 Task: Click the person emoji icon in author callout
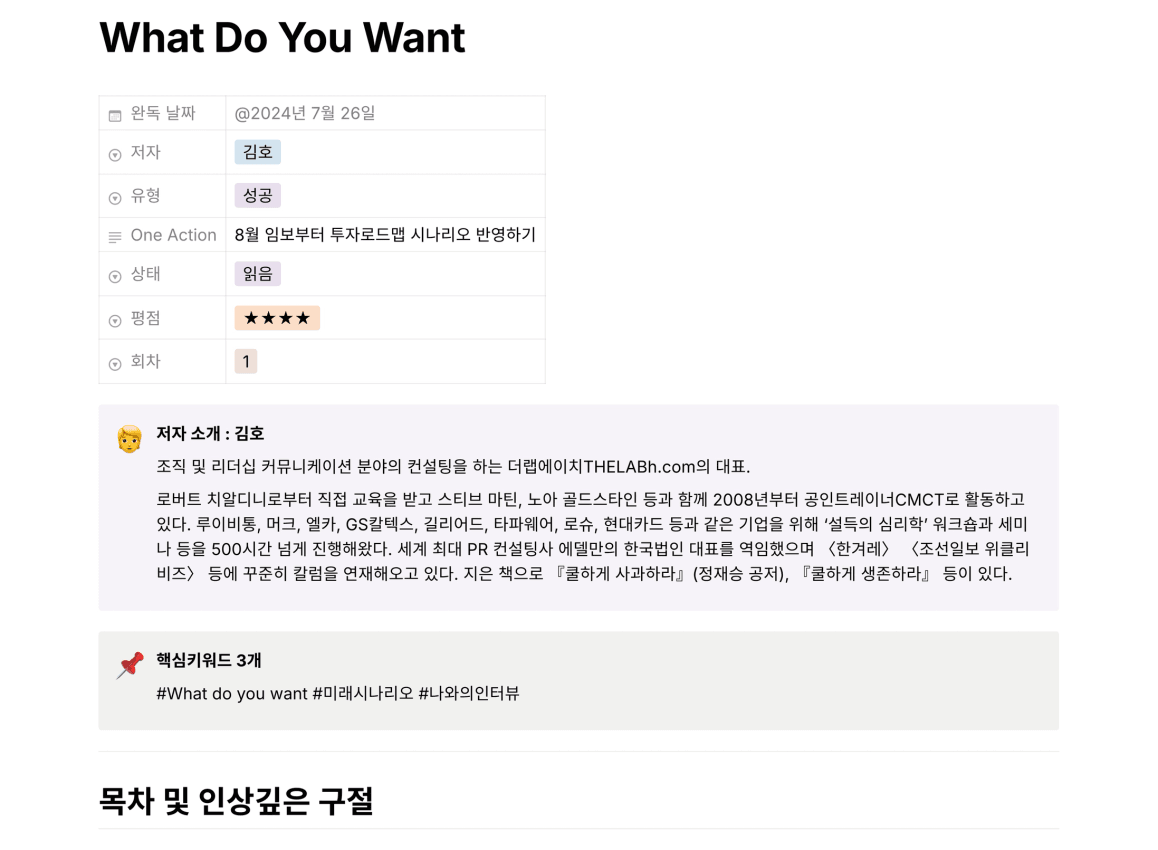pos(129,439)
